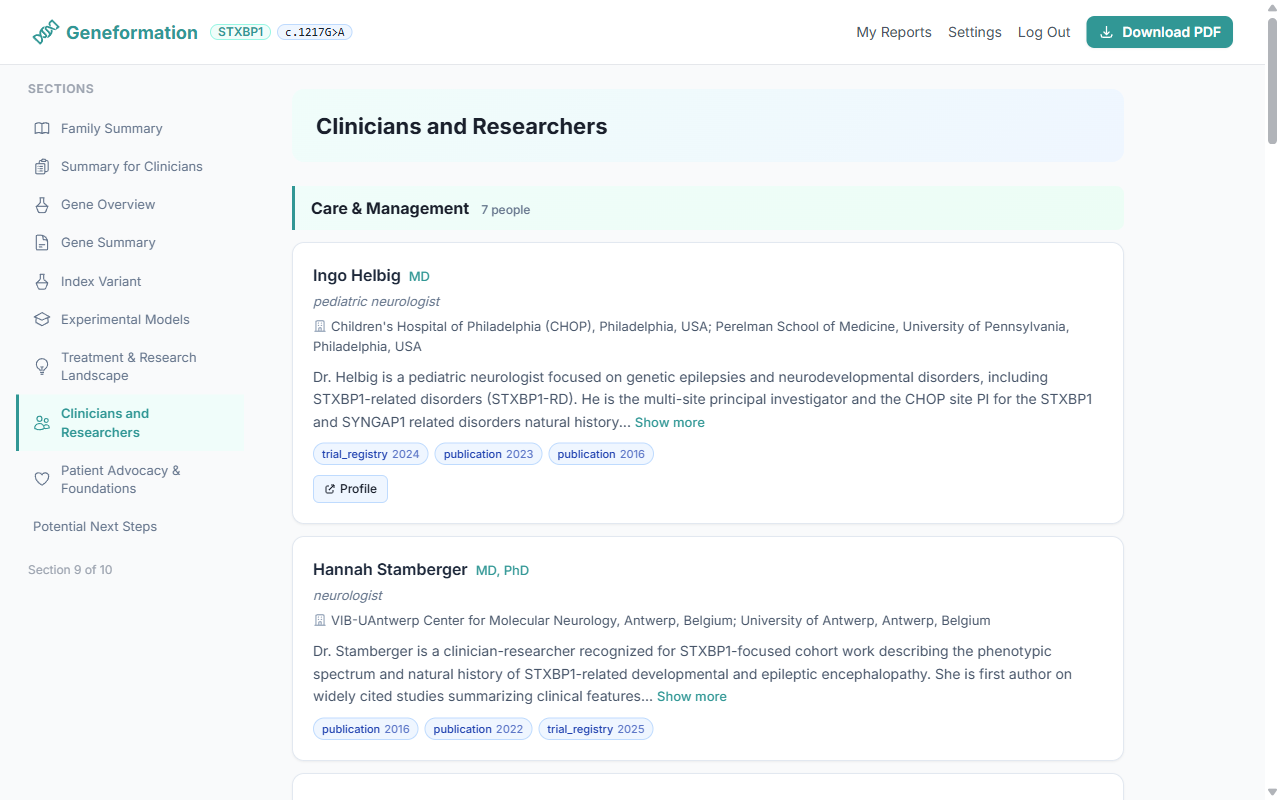Show more of Dr. Stamberger's description

[x=691, y=696]
